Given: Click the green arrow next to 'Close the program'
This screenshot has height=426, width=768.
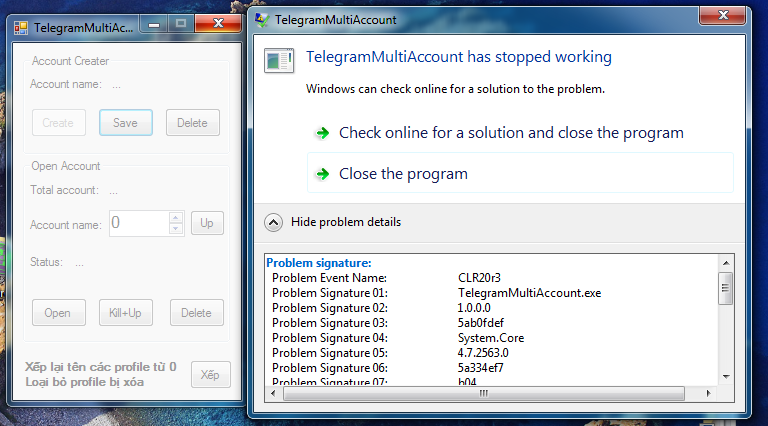Looking at the screenshot, I should point(322,174).
